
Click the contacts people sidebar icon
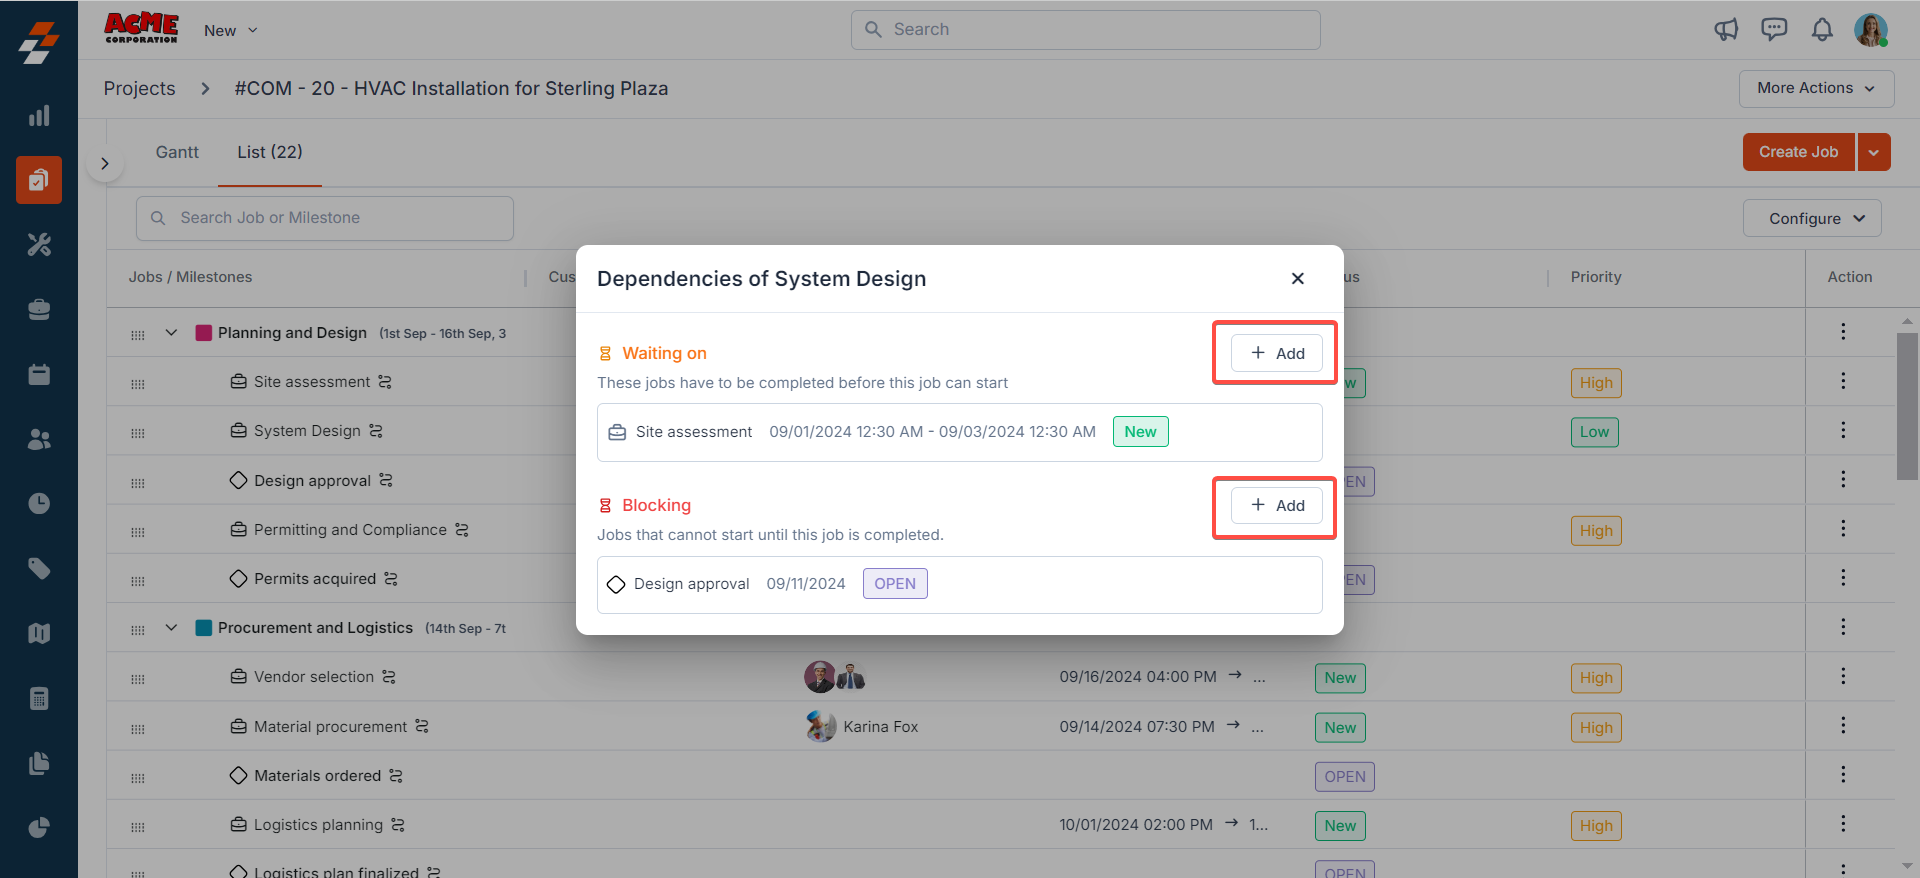click(x=39, y=439)
